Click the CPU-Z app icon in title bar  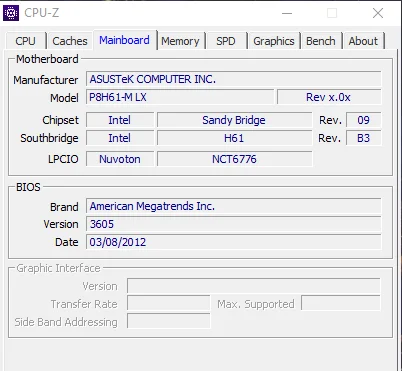click(11, 13)
